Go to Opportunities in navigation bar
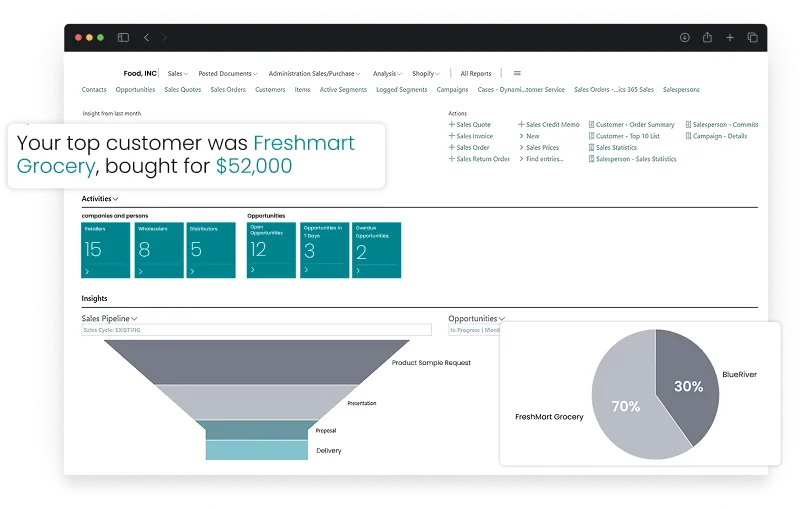 pos(135,90)
